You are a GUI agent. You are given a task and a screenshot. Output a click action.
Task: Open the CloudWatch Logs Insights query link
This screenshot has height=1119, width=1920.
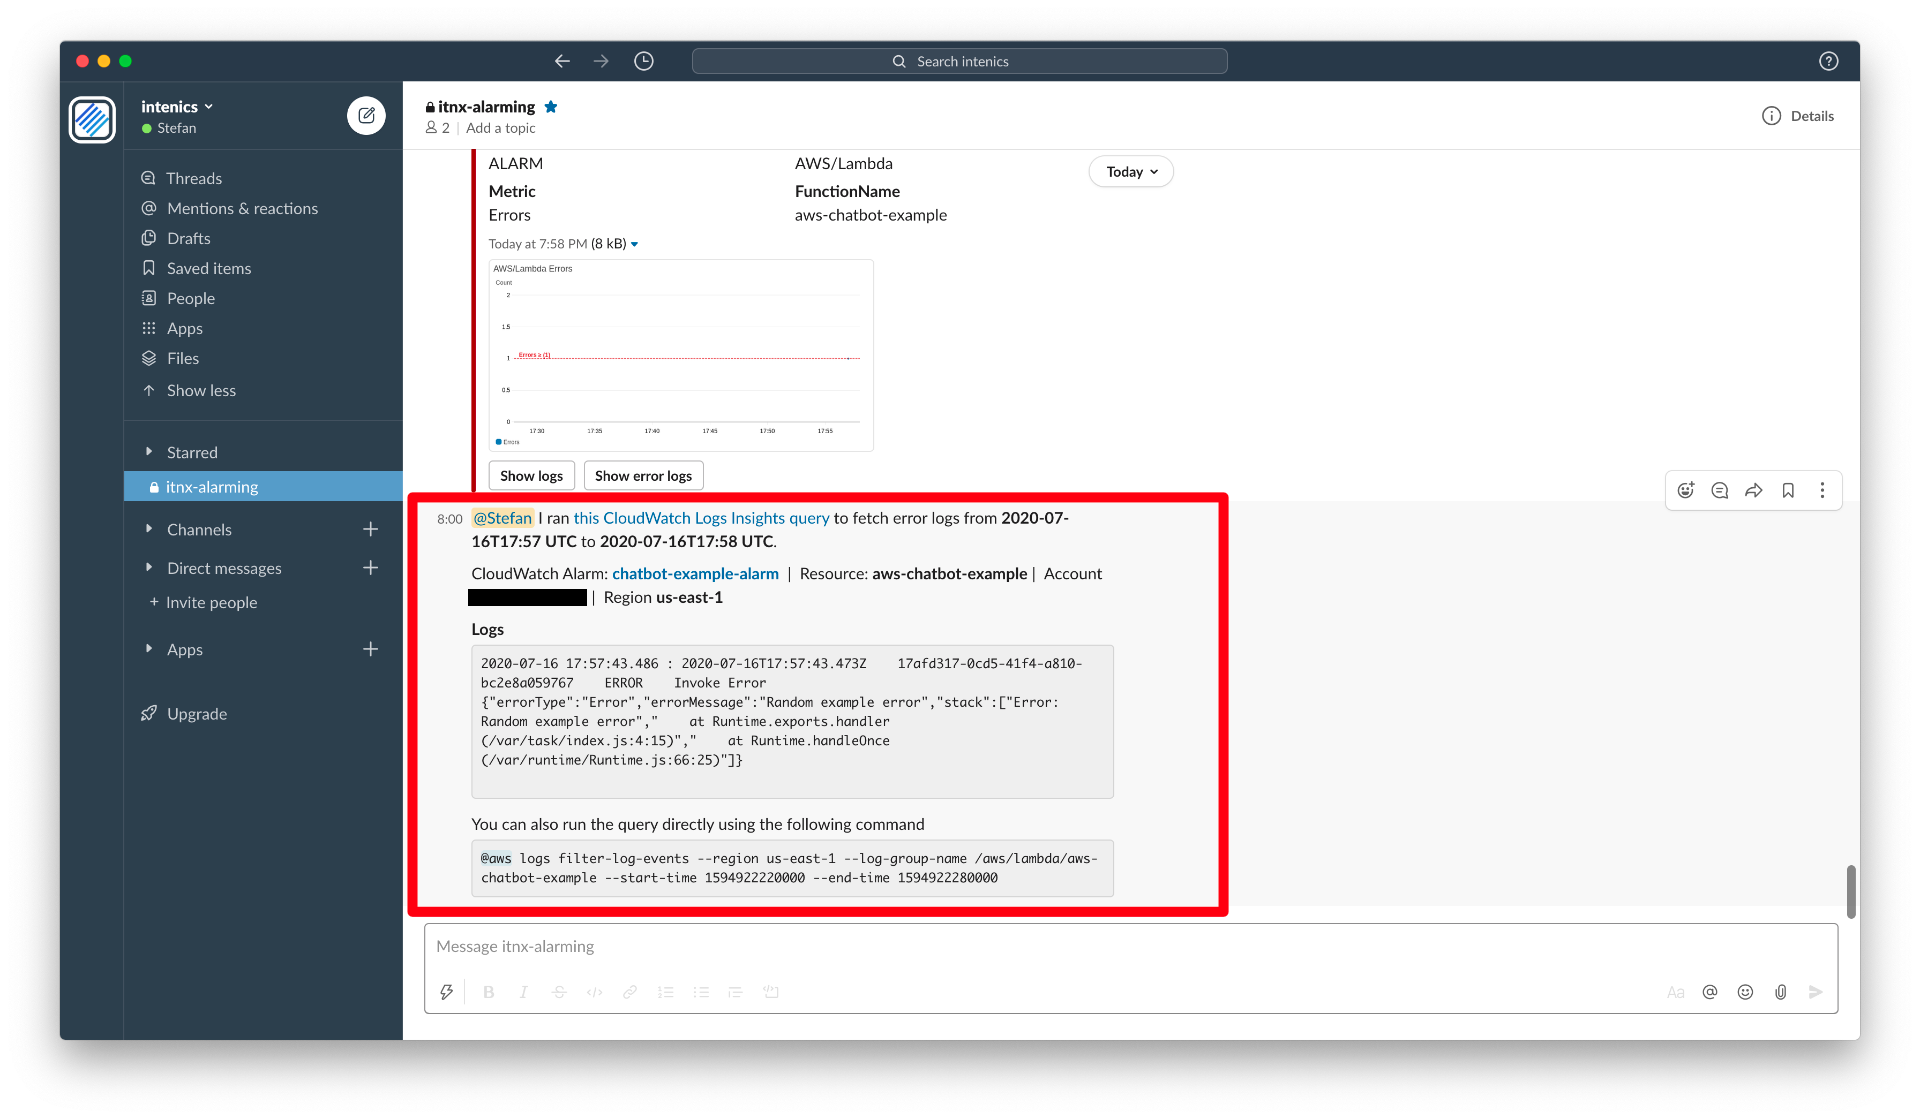701,518
